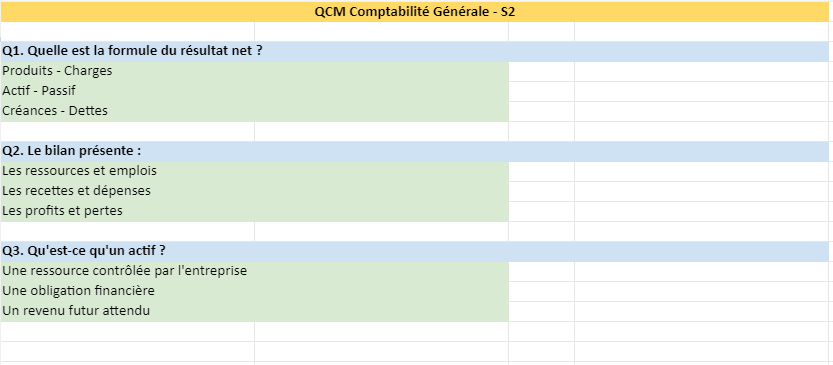This screenshot has height=365, width=833.
Task: Click the empty cell right of 'Actif - Passif'
Action: click(541, 91)
